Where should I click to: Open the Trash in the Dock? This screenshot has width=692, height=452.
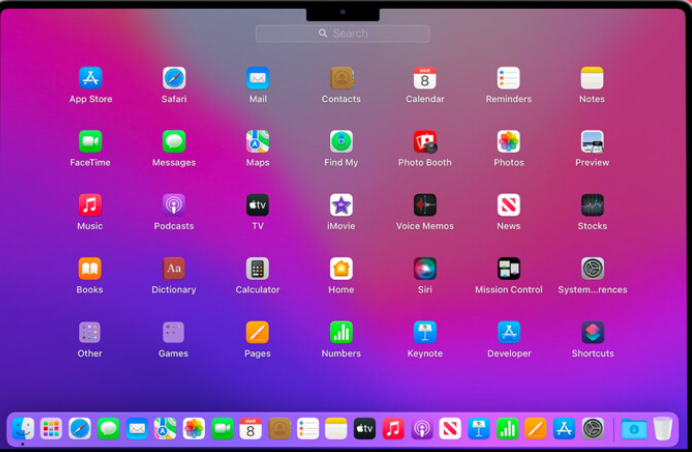tap(662, 429)
